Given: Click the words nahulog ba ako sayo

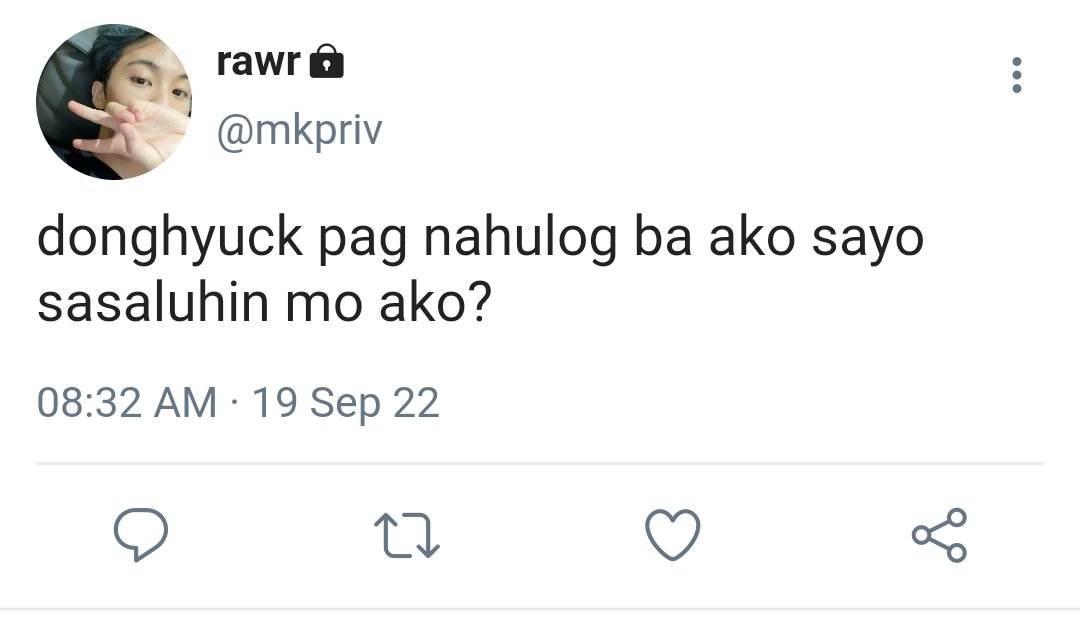Looking at the screenshot, I should pos(673,238).
